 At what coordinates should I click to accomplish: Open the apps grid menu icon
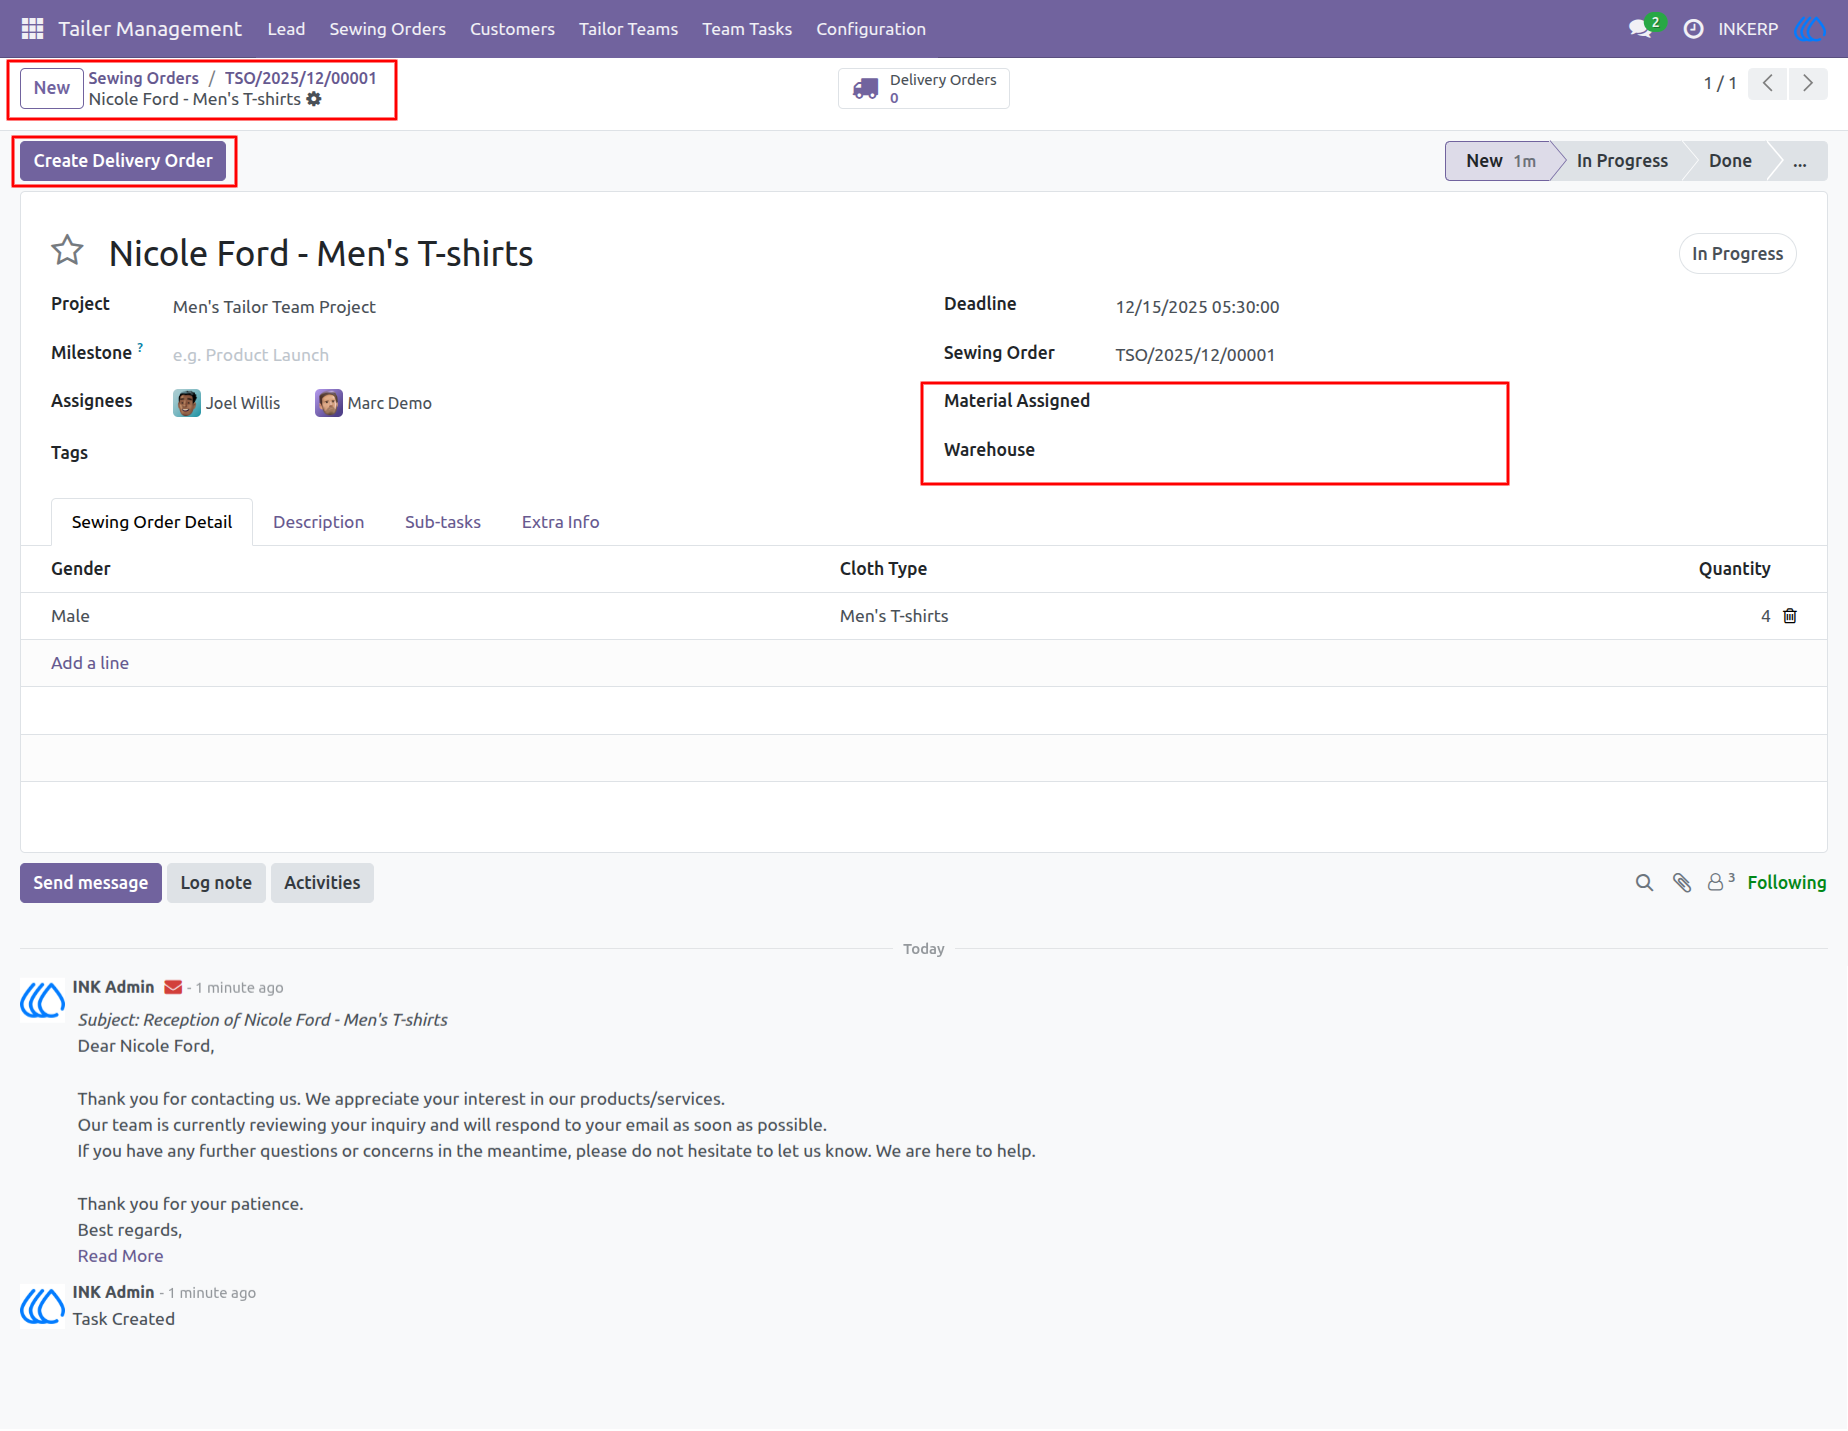(32, 29)
